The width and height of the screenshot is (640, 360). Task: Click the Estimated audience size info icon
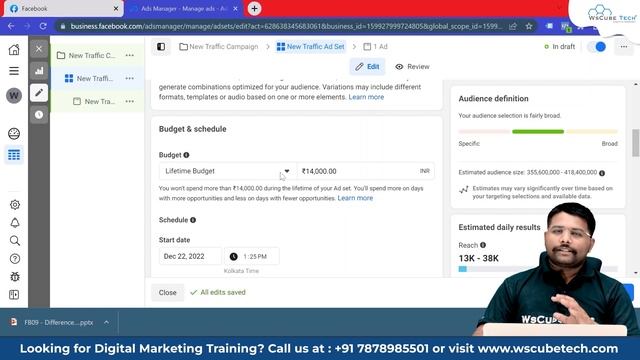coord(602,173)
